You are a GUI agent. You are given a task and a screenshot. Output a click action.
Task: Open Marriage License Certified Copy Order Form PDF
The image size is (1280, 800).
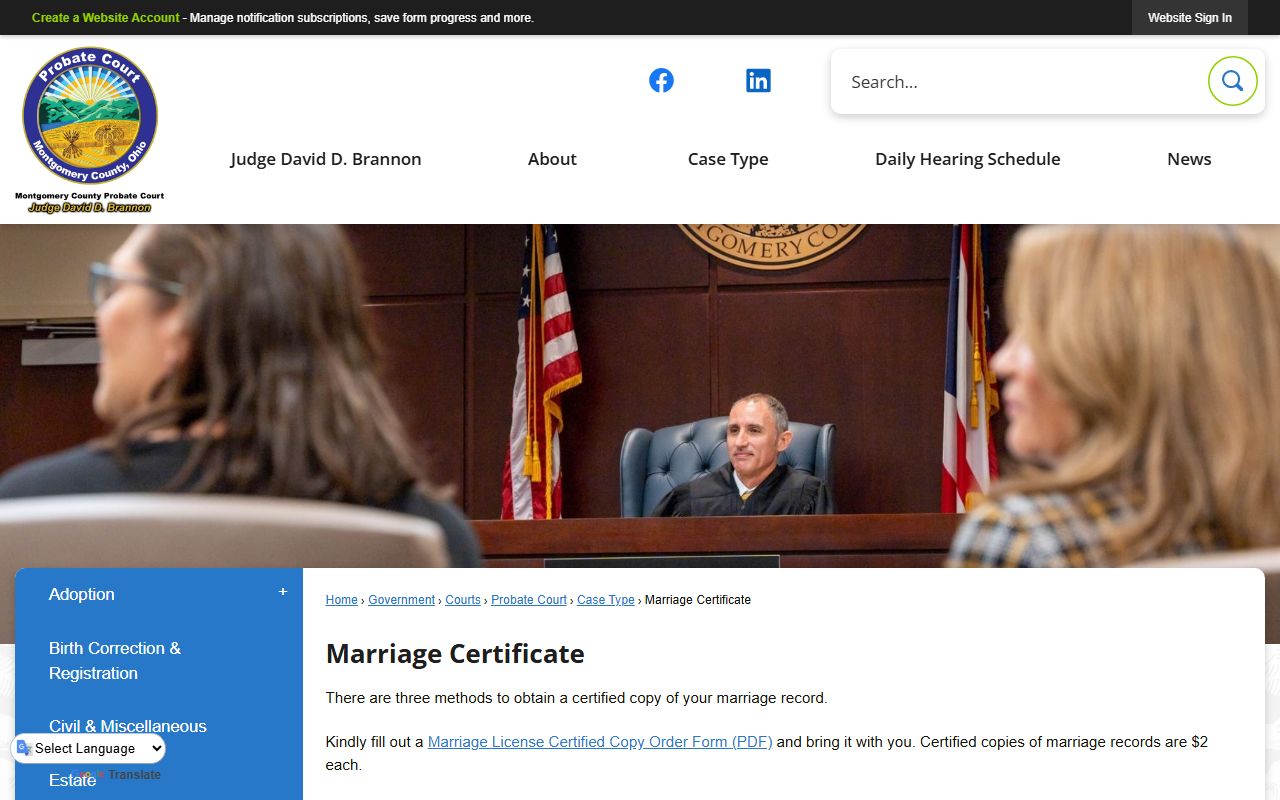(600, 742)
